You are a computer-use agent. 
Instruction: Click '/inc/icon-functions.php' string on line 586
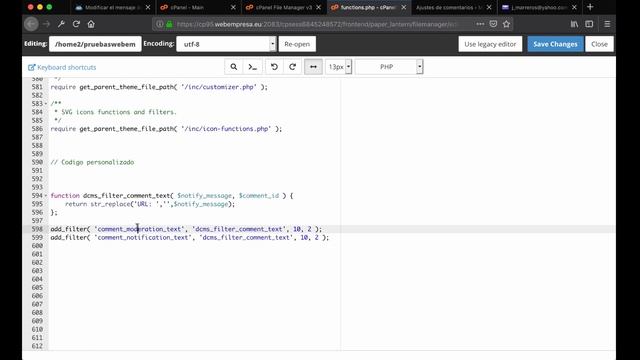click(x=226, y=129)
